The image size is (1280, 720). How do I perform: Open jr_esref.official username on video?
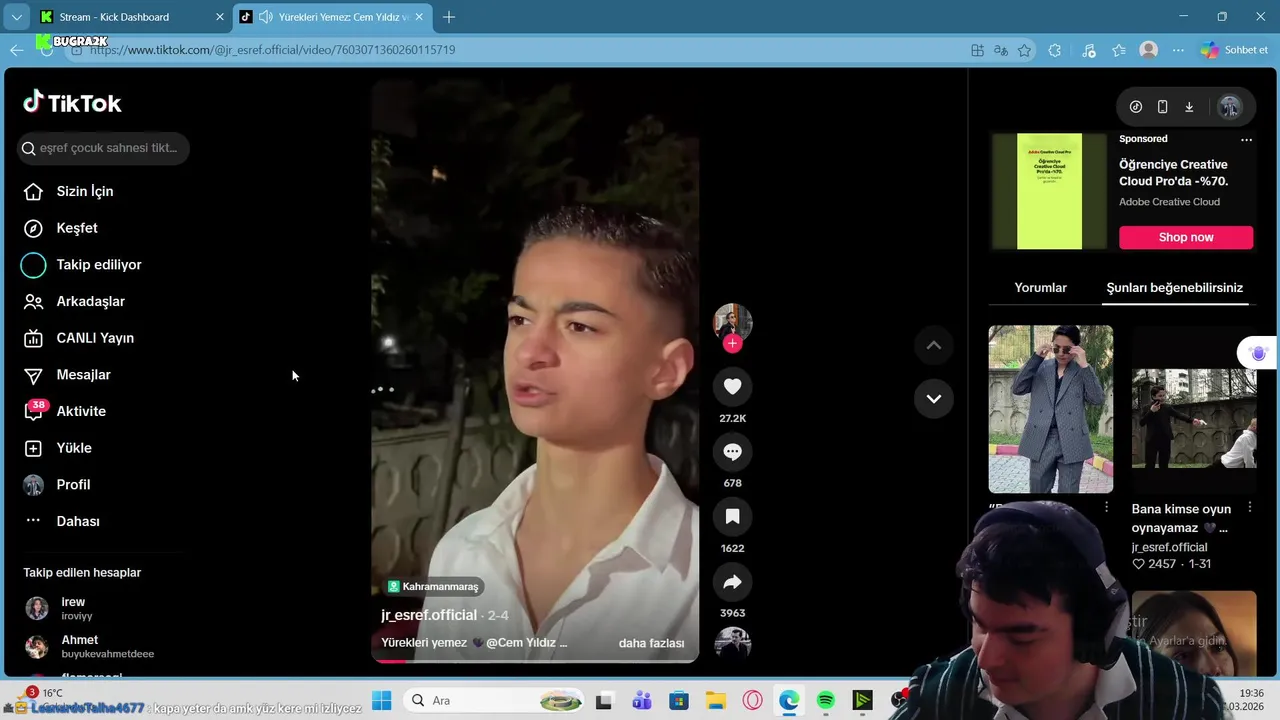click(429, 615)
